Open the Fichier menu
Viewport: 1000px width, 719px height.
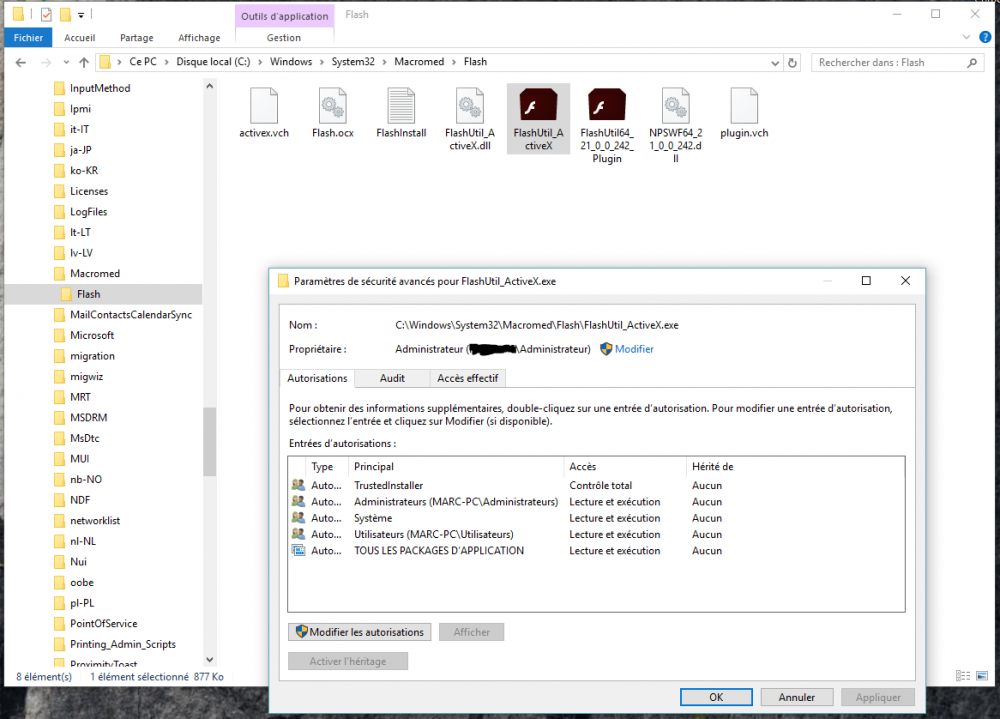pos(28,38)
